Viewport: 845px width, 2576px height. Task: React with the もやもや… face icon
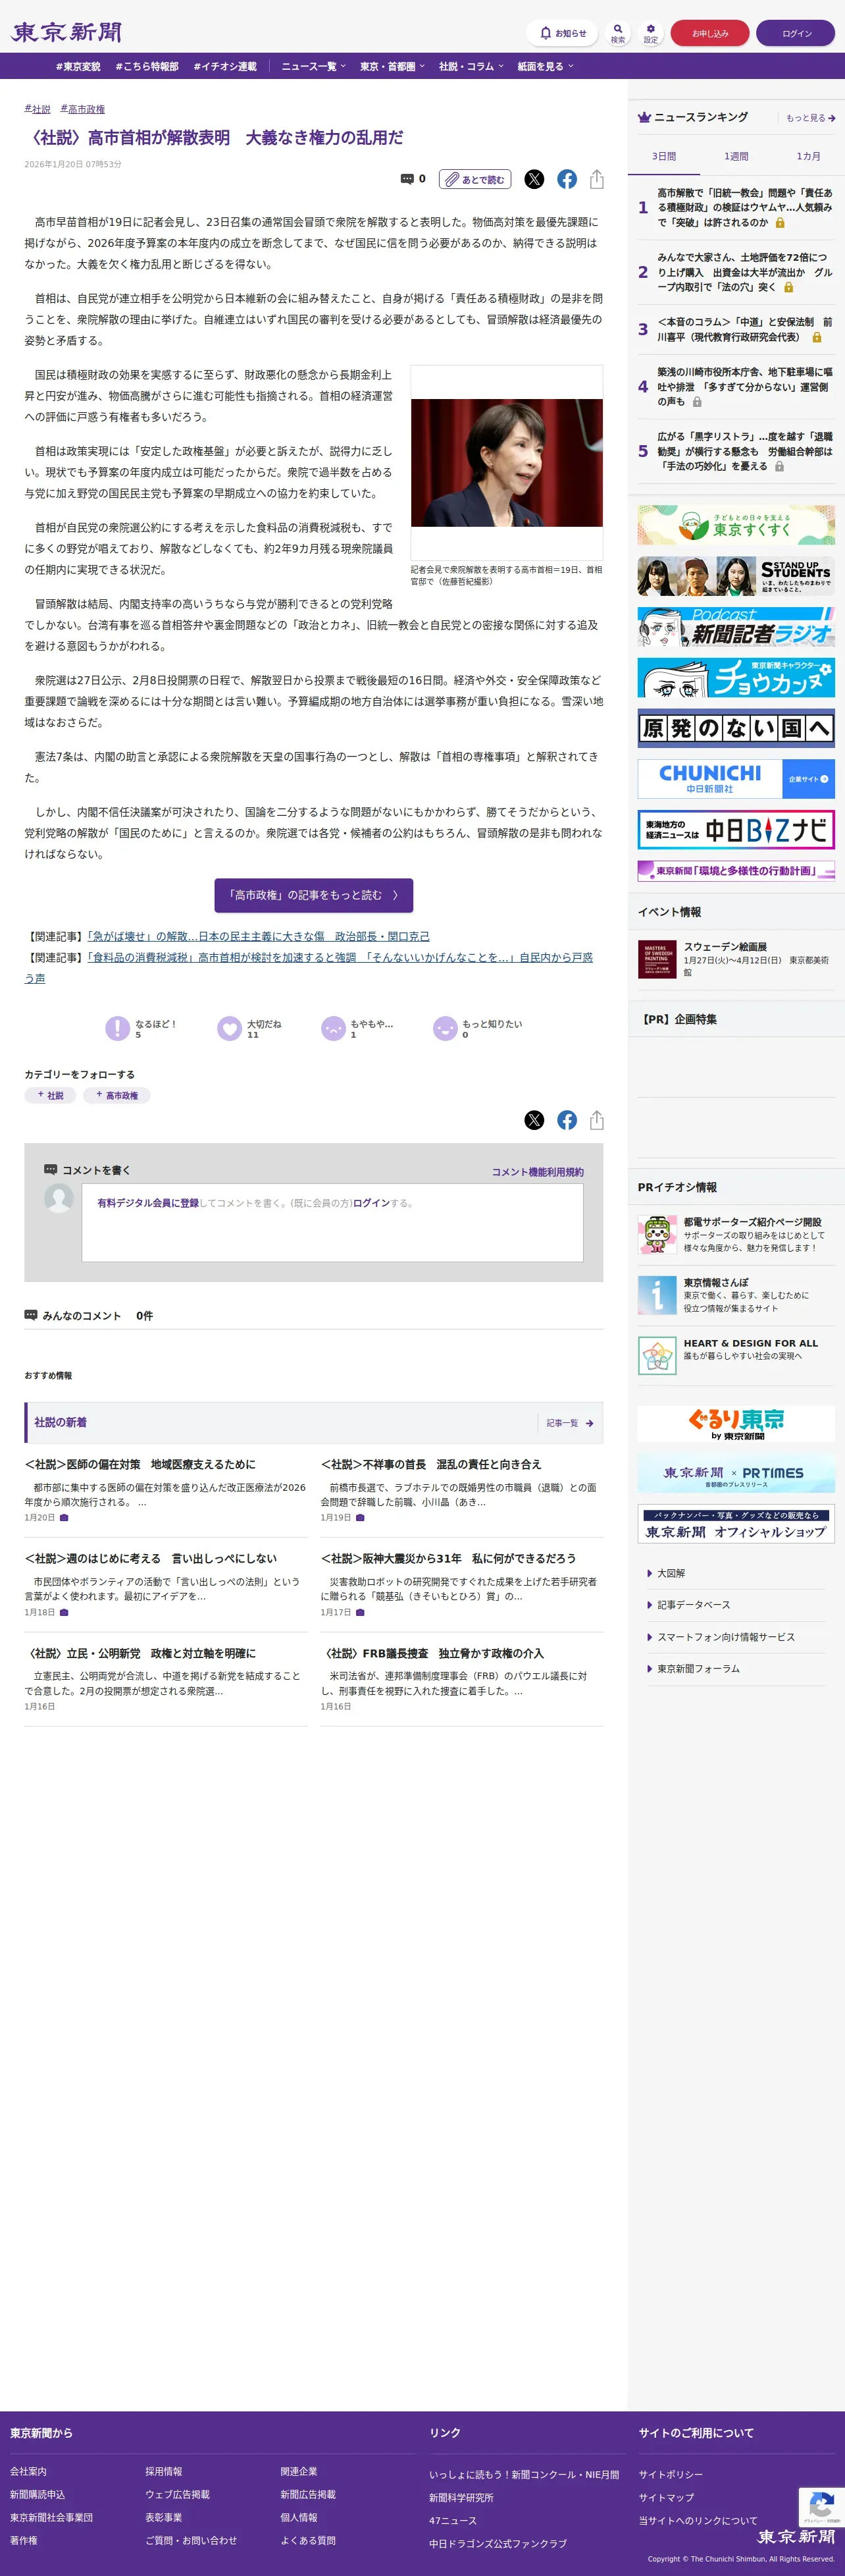coord(333,1028)
